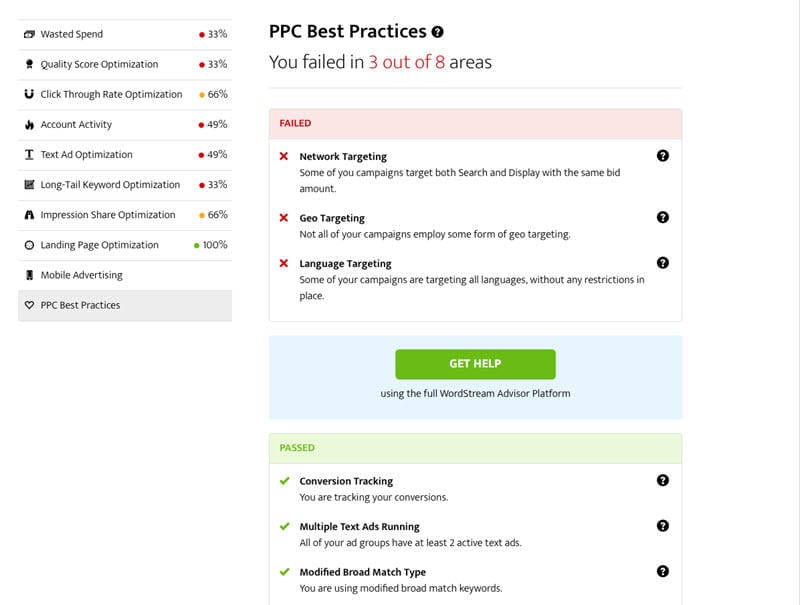Open the Network Targeting help icon
This screenshot has height=605, width=800.
pyautogui.click(x=662, y=156)
